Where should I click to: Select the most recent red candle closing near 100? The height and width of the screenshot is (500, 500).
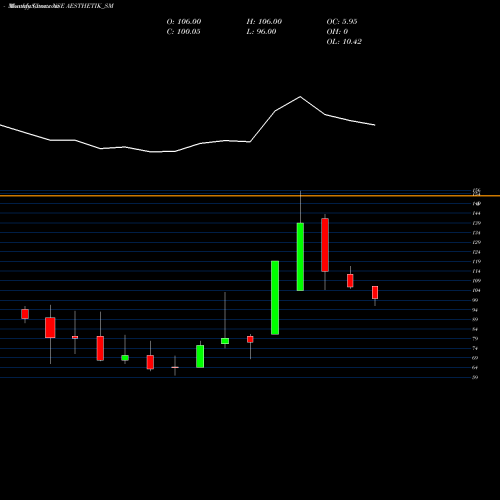375,292
